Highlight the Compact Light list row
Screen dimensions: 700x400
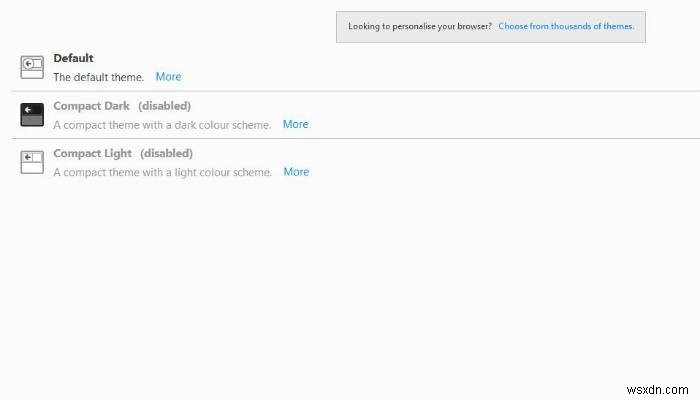[450, 162]
